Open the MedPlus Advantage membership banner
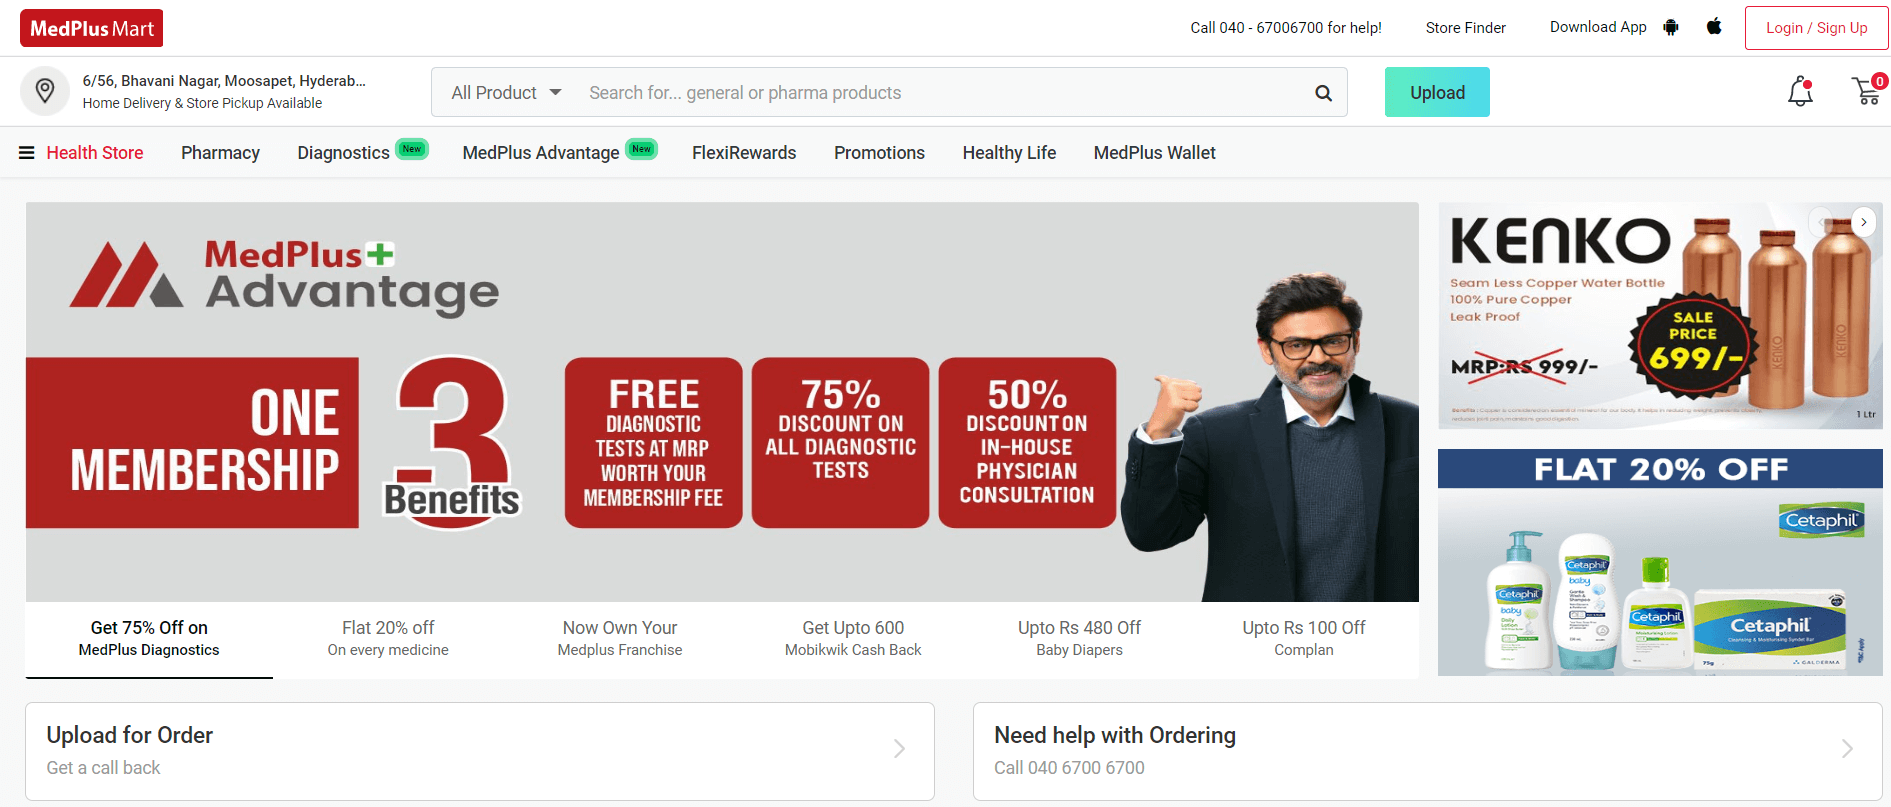This screenshot has height=807, width=1891. coord(722,402)
